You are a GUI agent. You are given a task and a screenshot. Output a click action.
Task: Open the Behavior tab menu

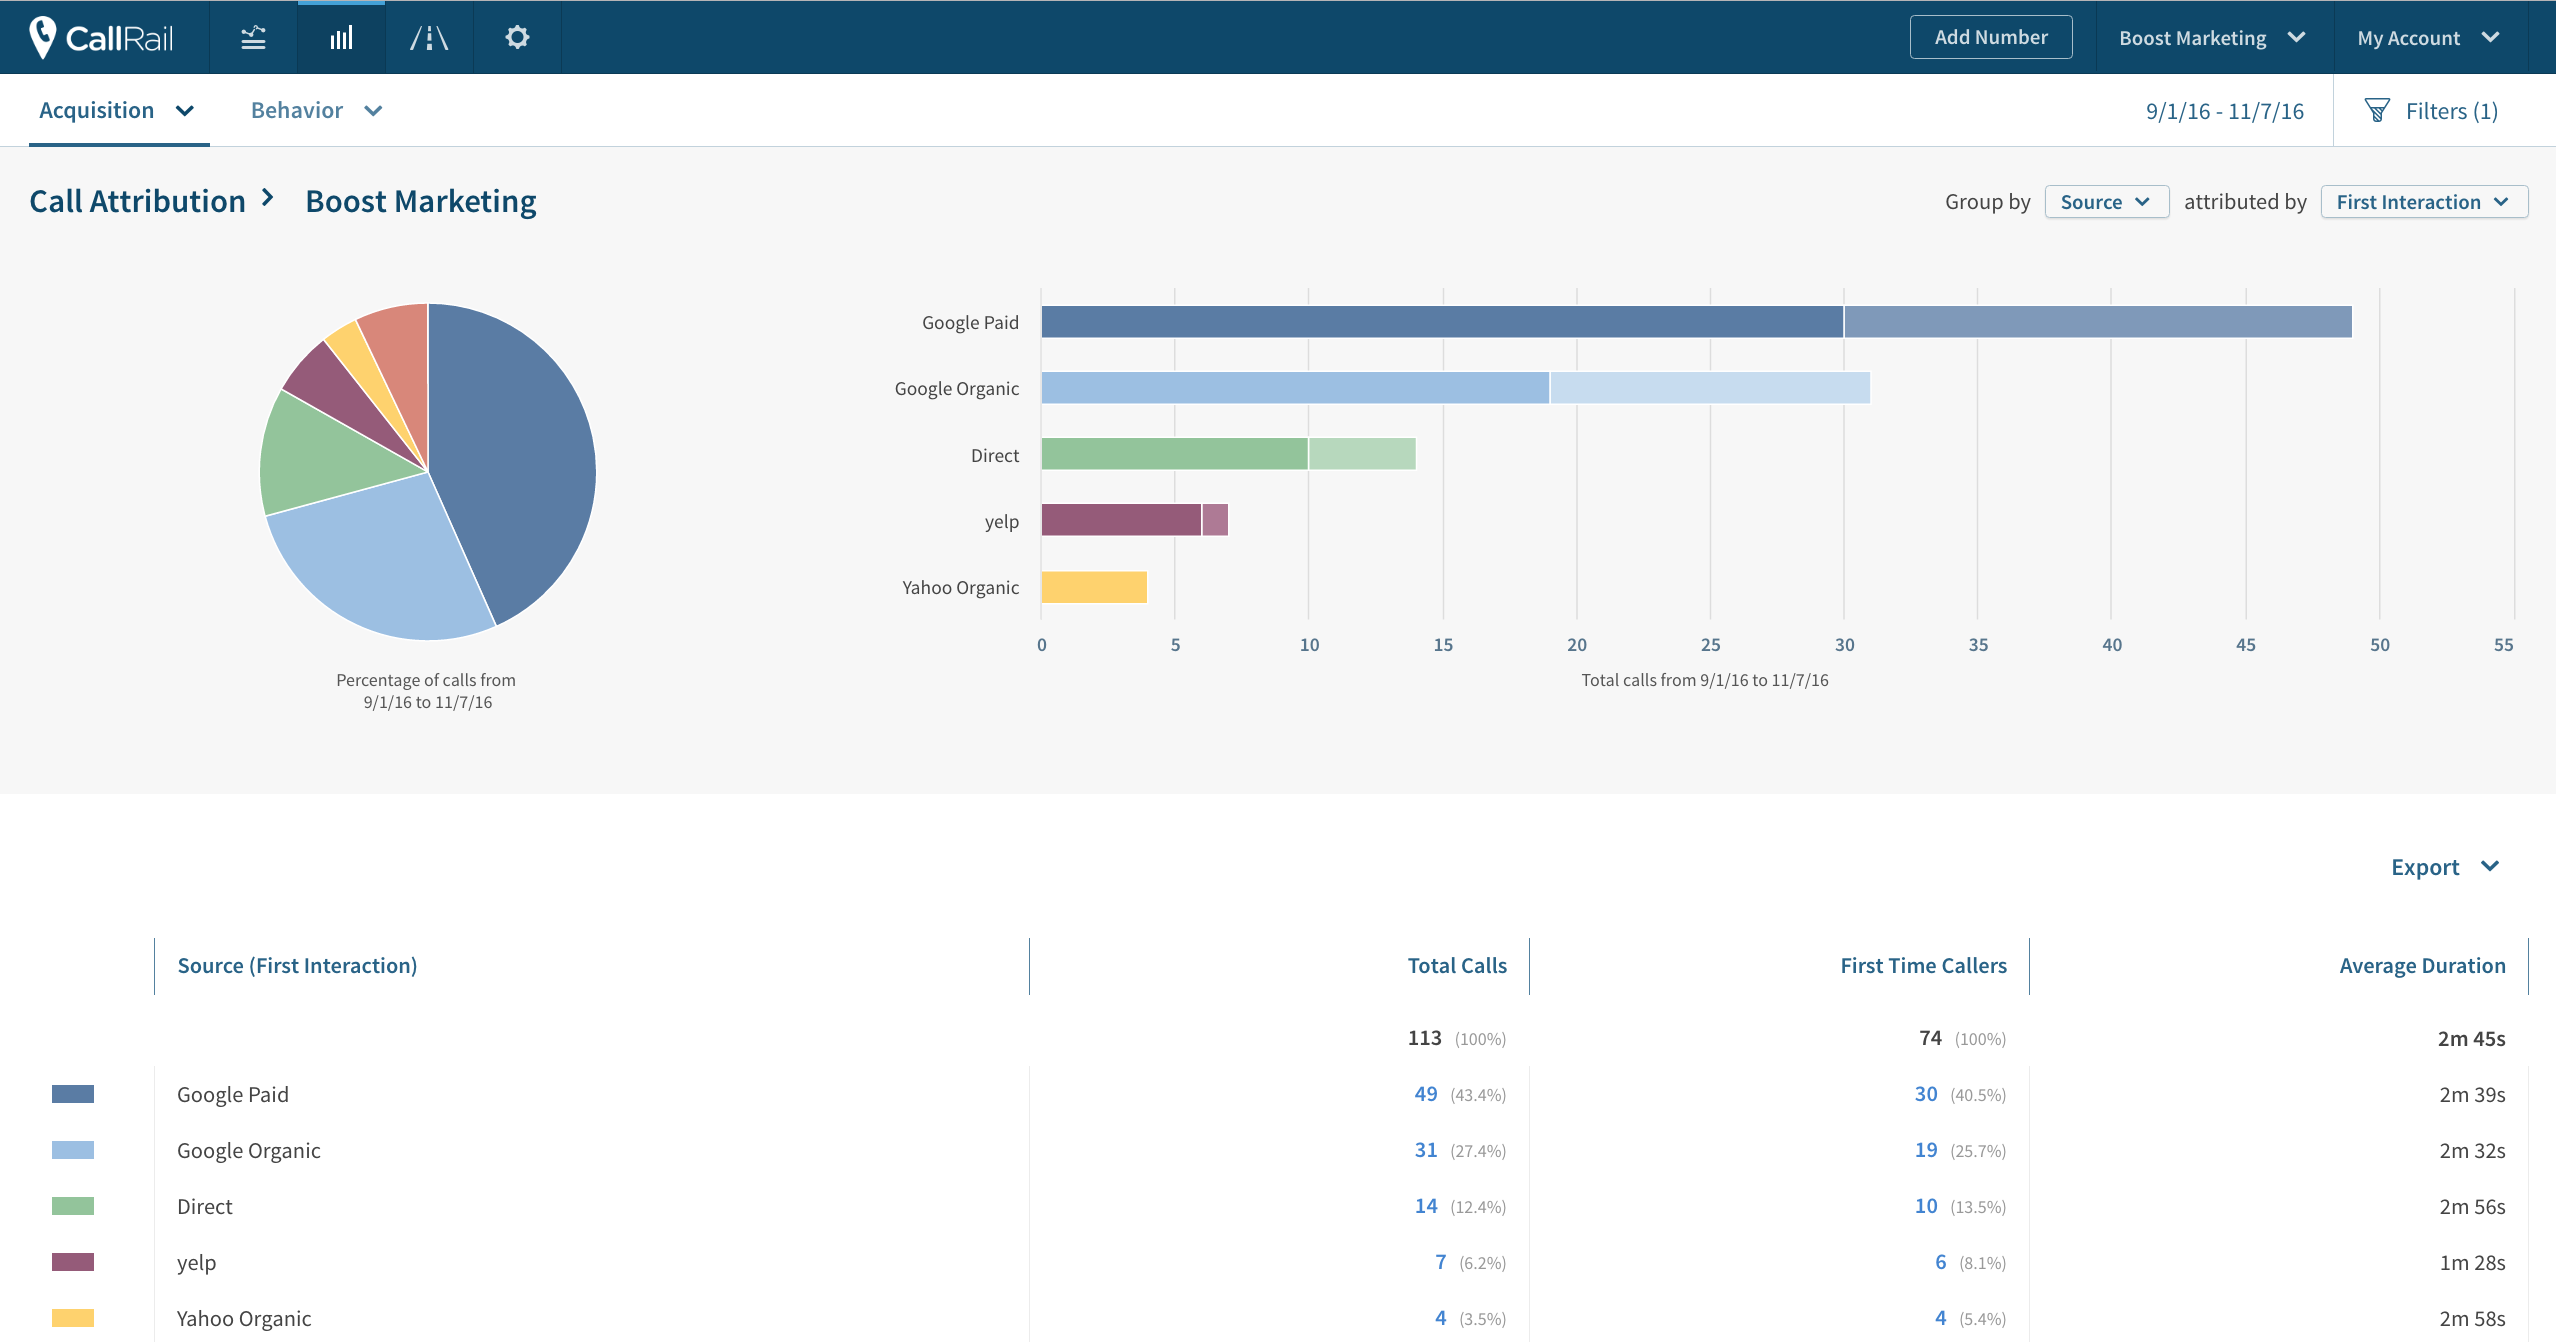315,110
